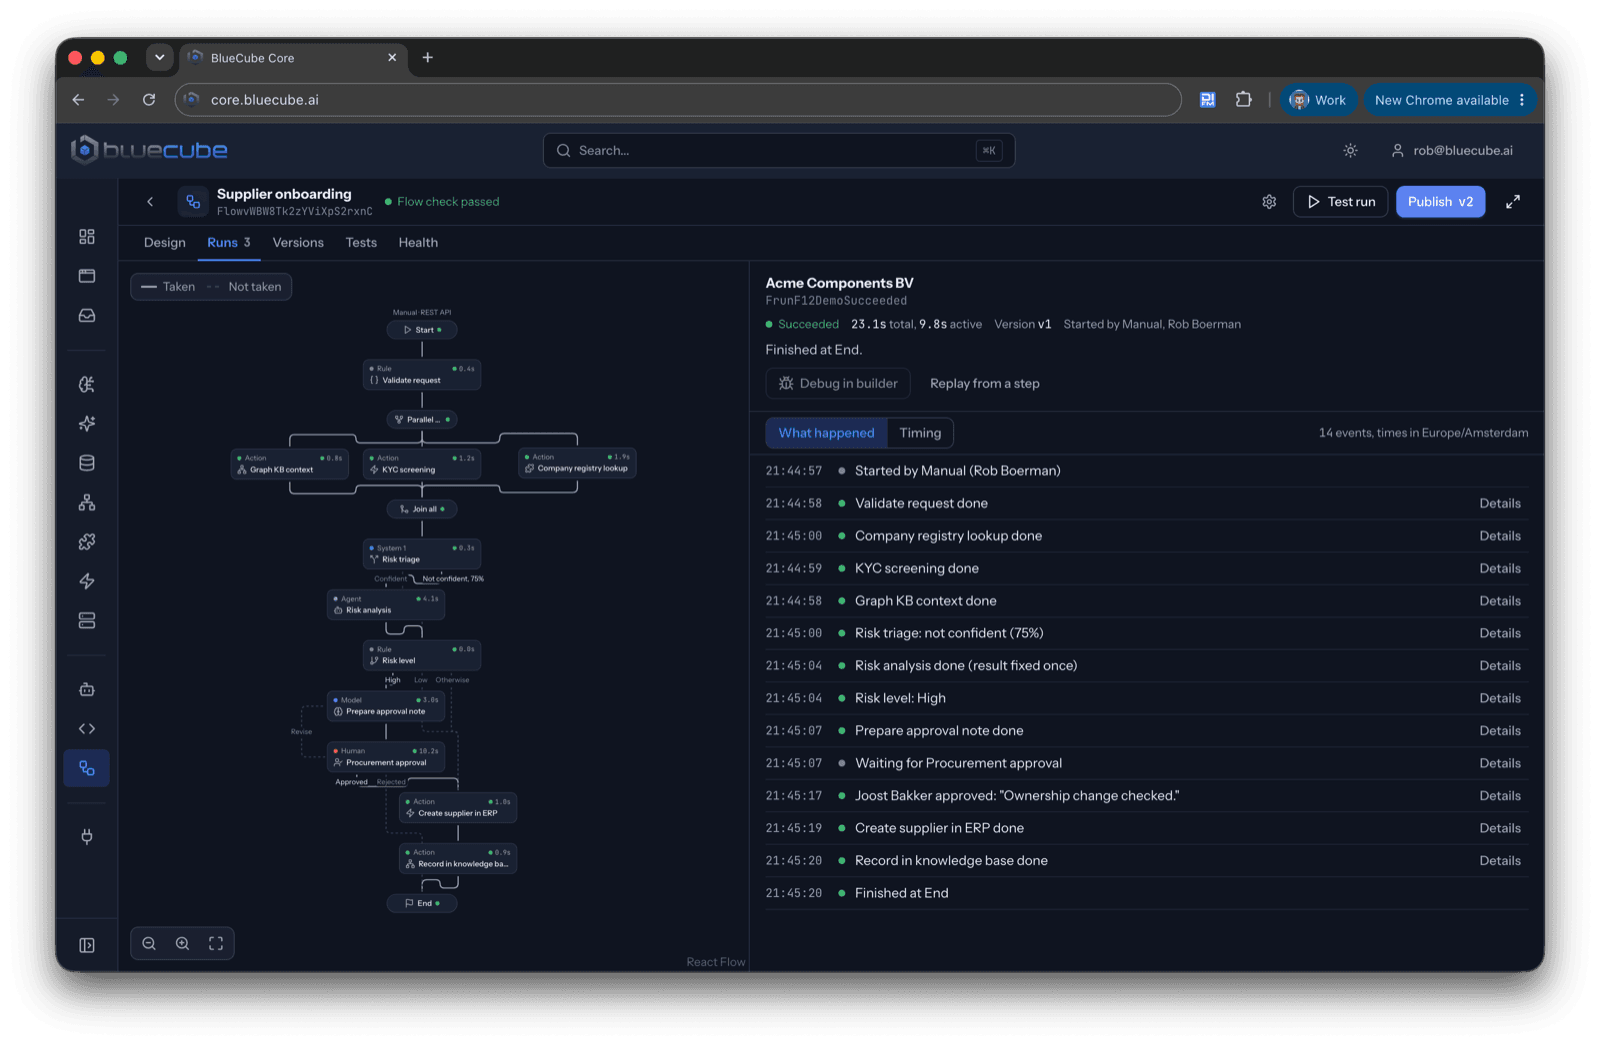The image size is (1600, 1045).
Task: Open the sparkles icon in left sidebar
Action: 87,423
